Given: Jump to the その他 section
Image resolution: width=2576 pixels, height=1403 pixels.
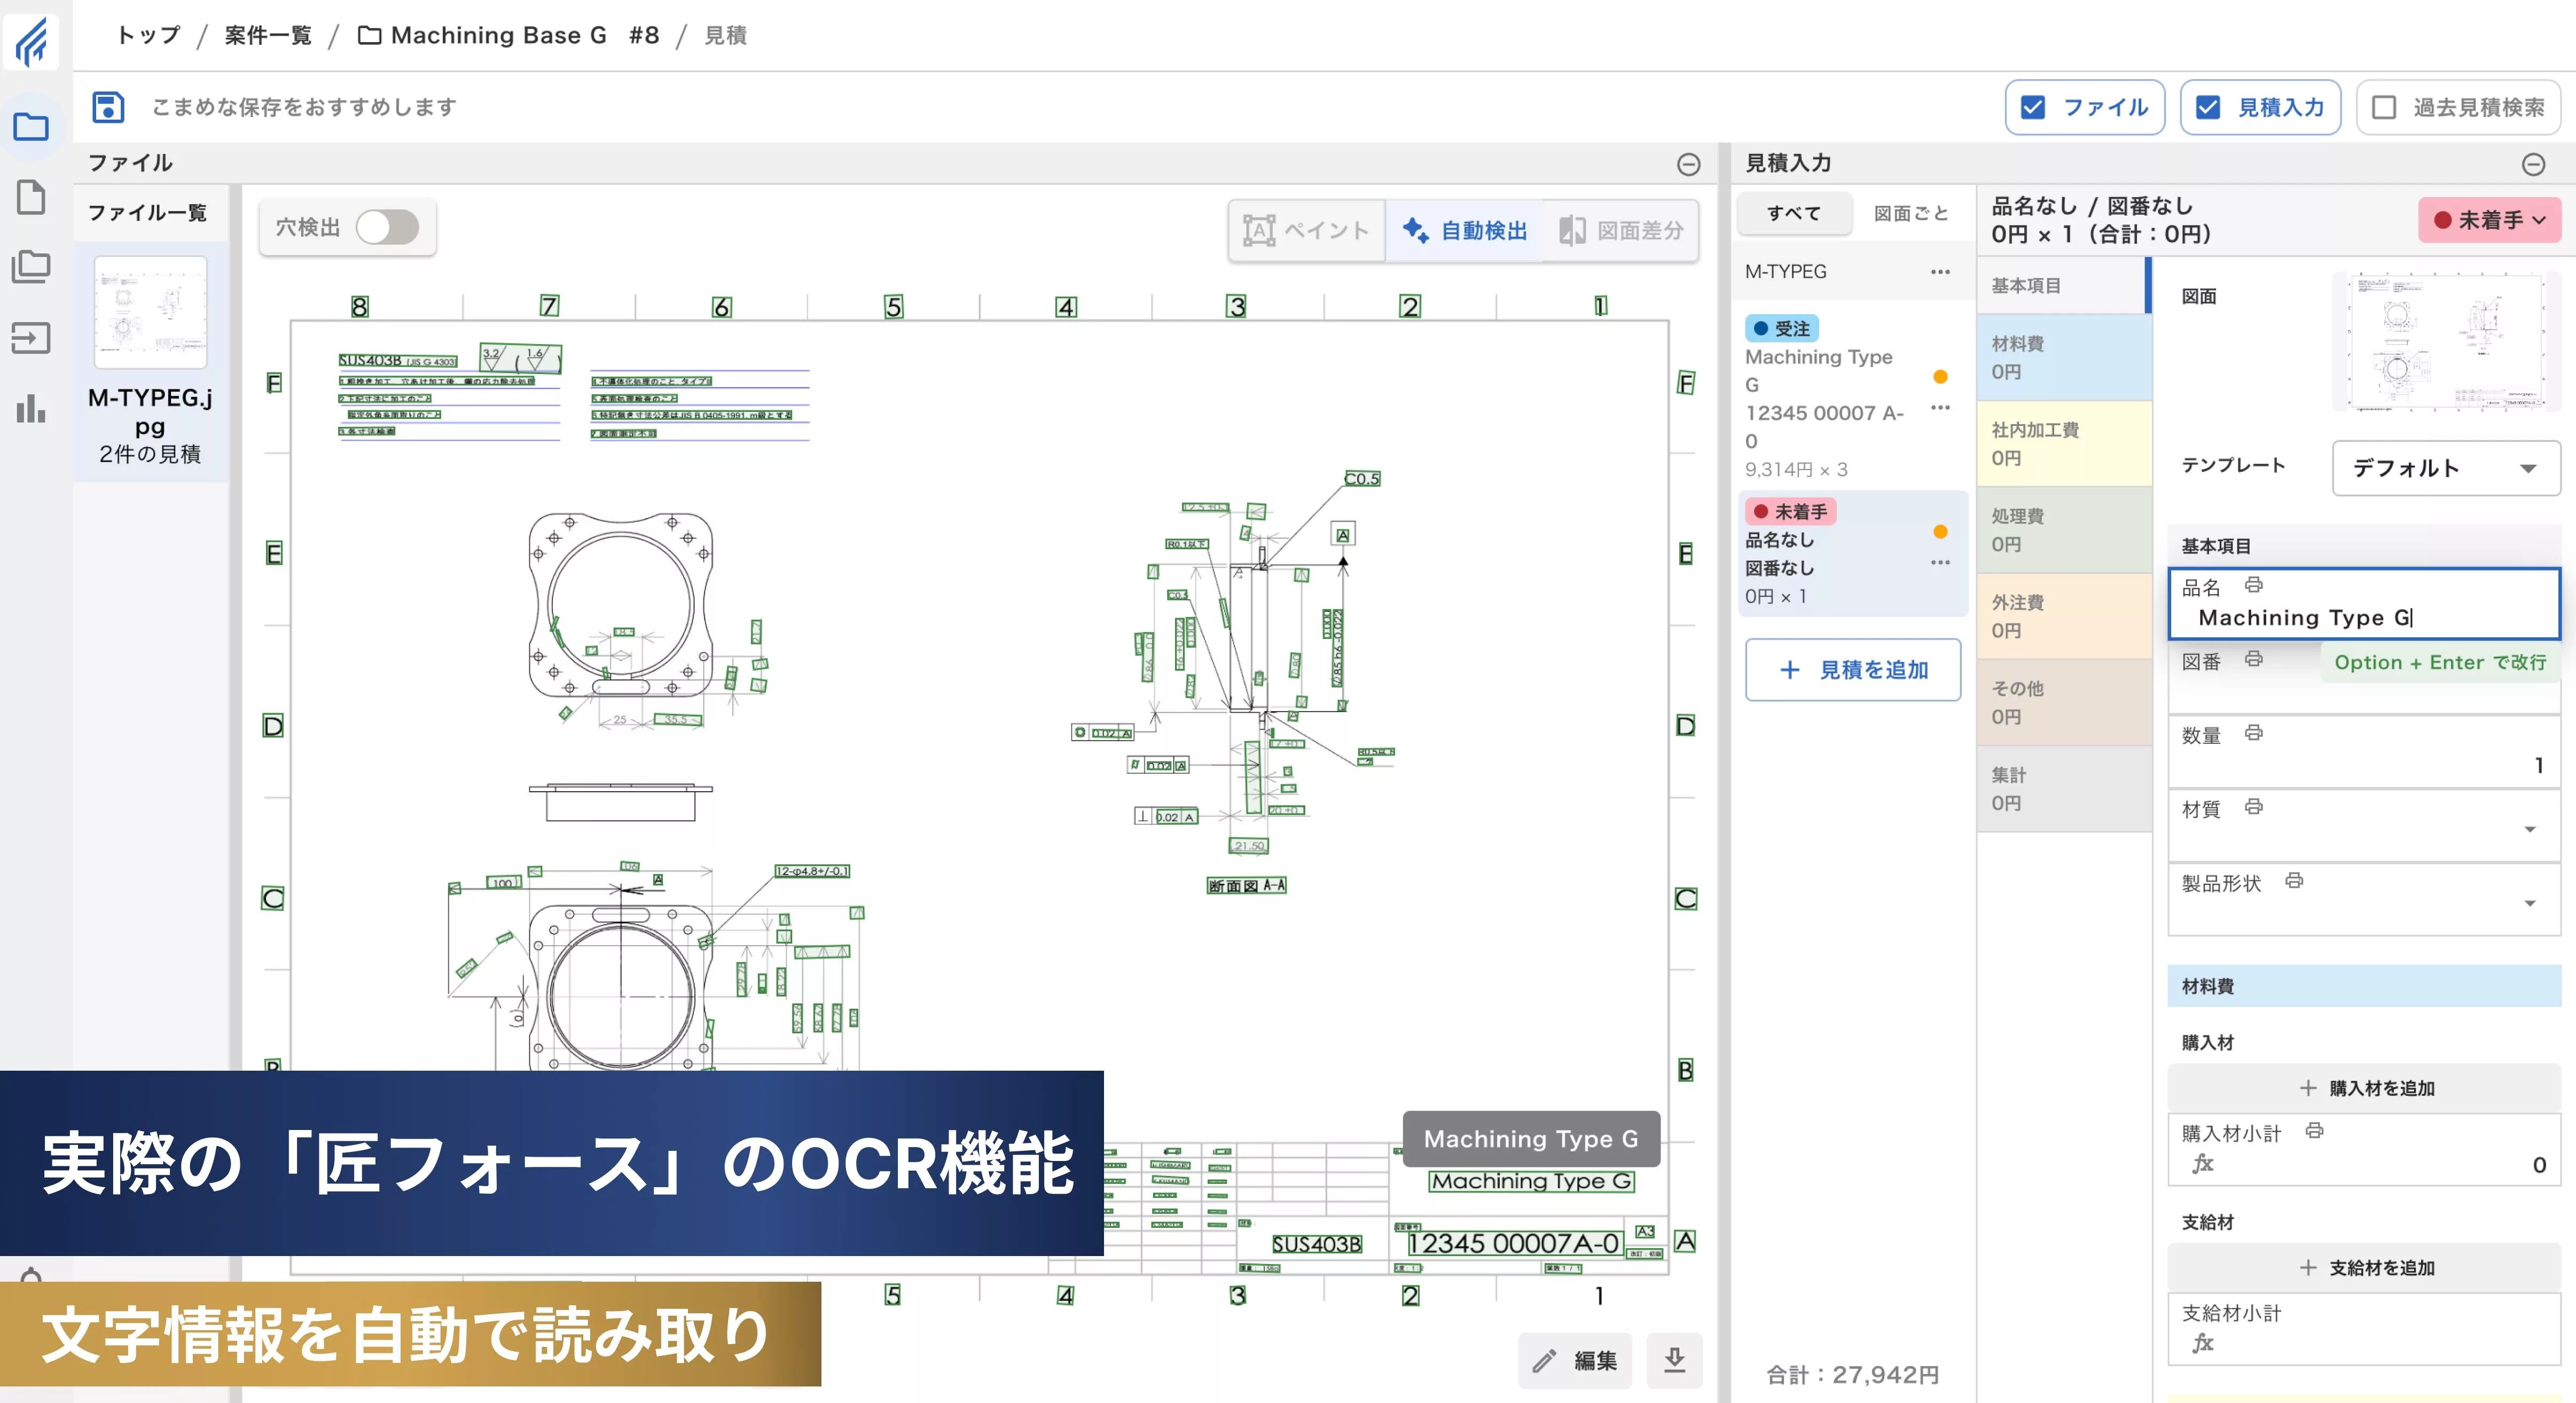Looking at the screenshot, I should coord(2064,702).
